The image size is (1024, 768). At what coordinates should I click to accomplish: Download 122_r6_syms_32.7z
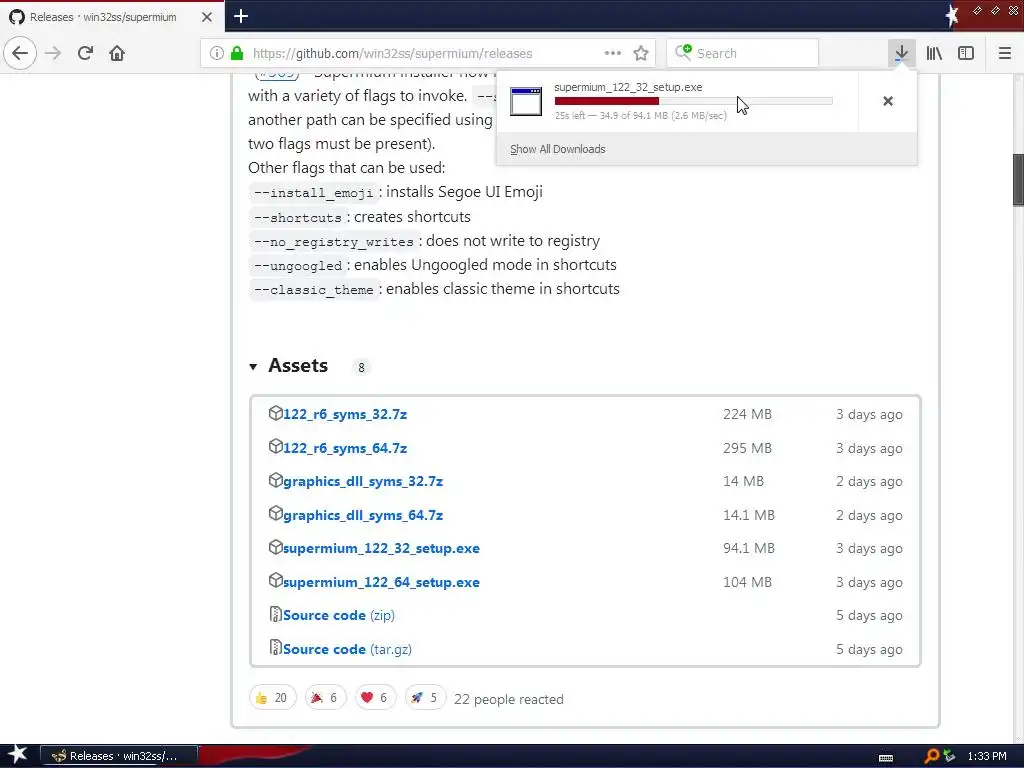(345, 414)
